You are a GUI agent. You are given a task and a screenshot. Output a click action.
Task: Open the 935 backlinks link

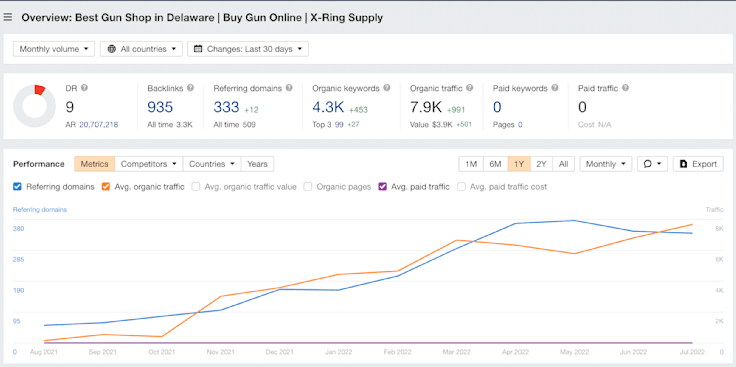[x=160, y=107]
